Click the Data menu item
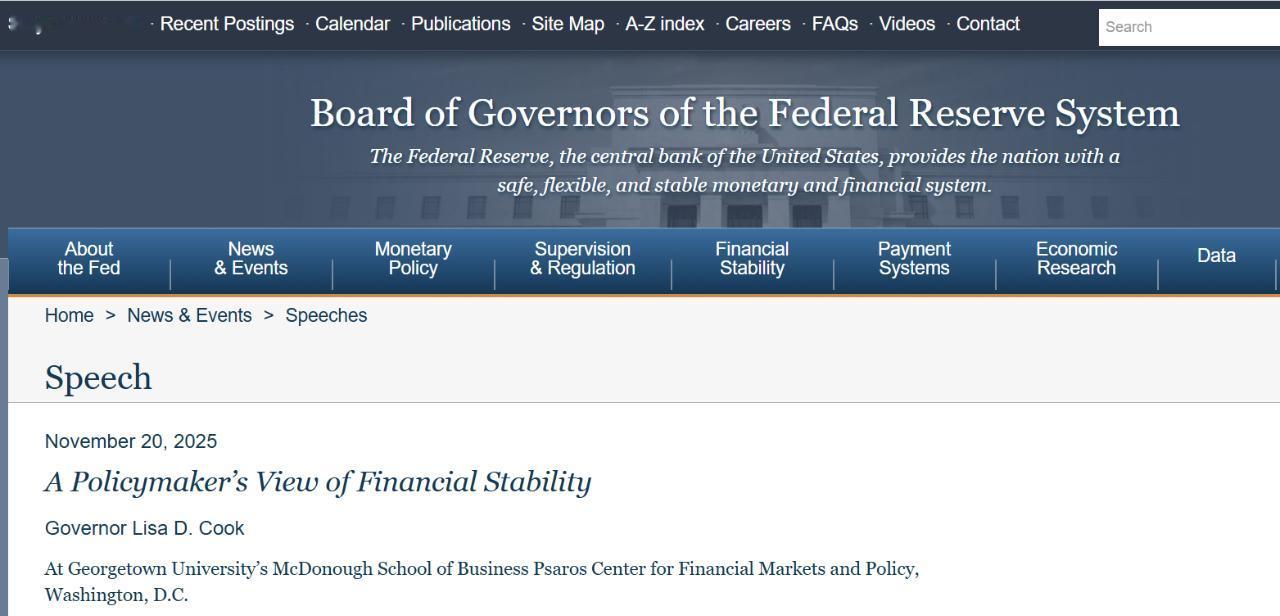 (x=1216, y=256)
